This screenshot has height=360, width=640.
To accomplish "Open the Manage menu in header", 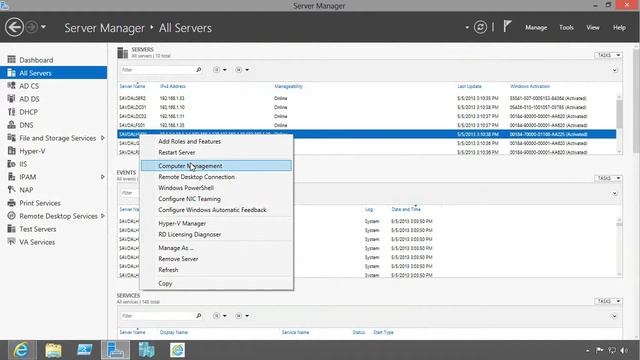I will (536, 27).
